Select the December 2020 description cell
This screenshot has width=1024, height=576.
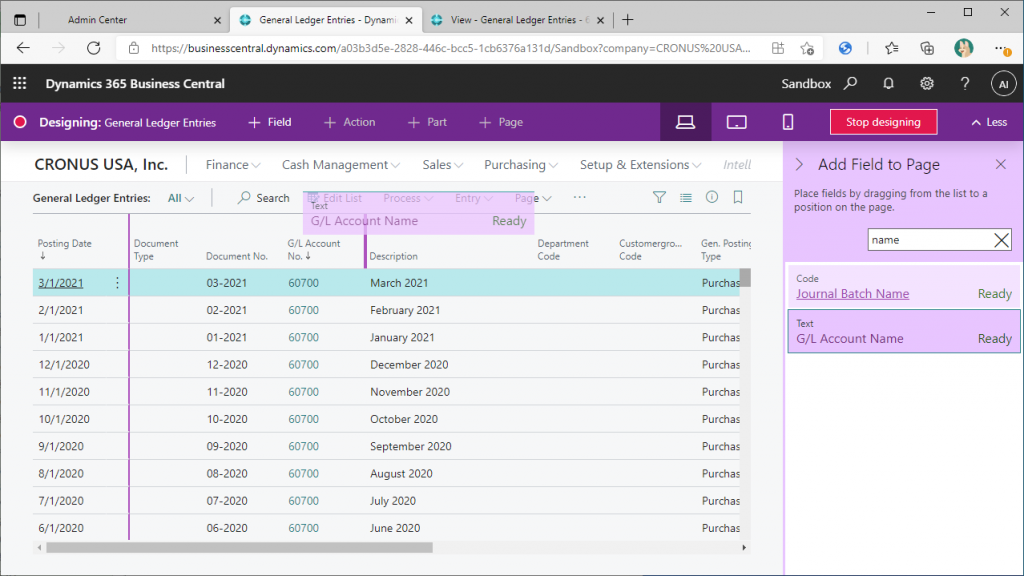[x=409, y=364]
